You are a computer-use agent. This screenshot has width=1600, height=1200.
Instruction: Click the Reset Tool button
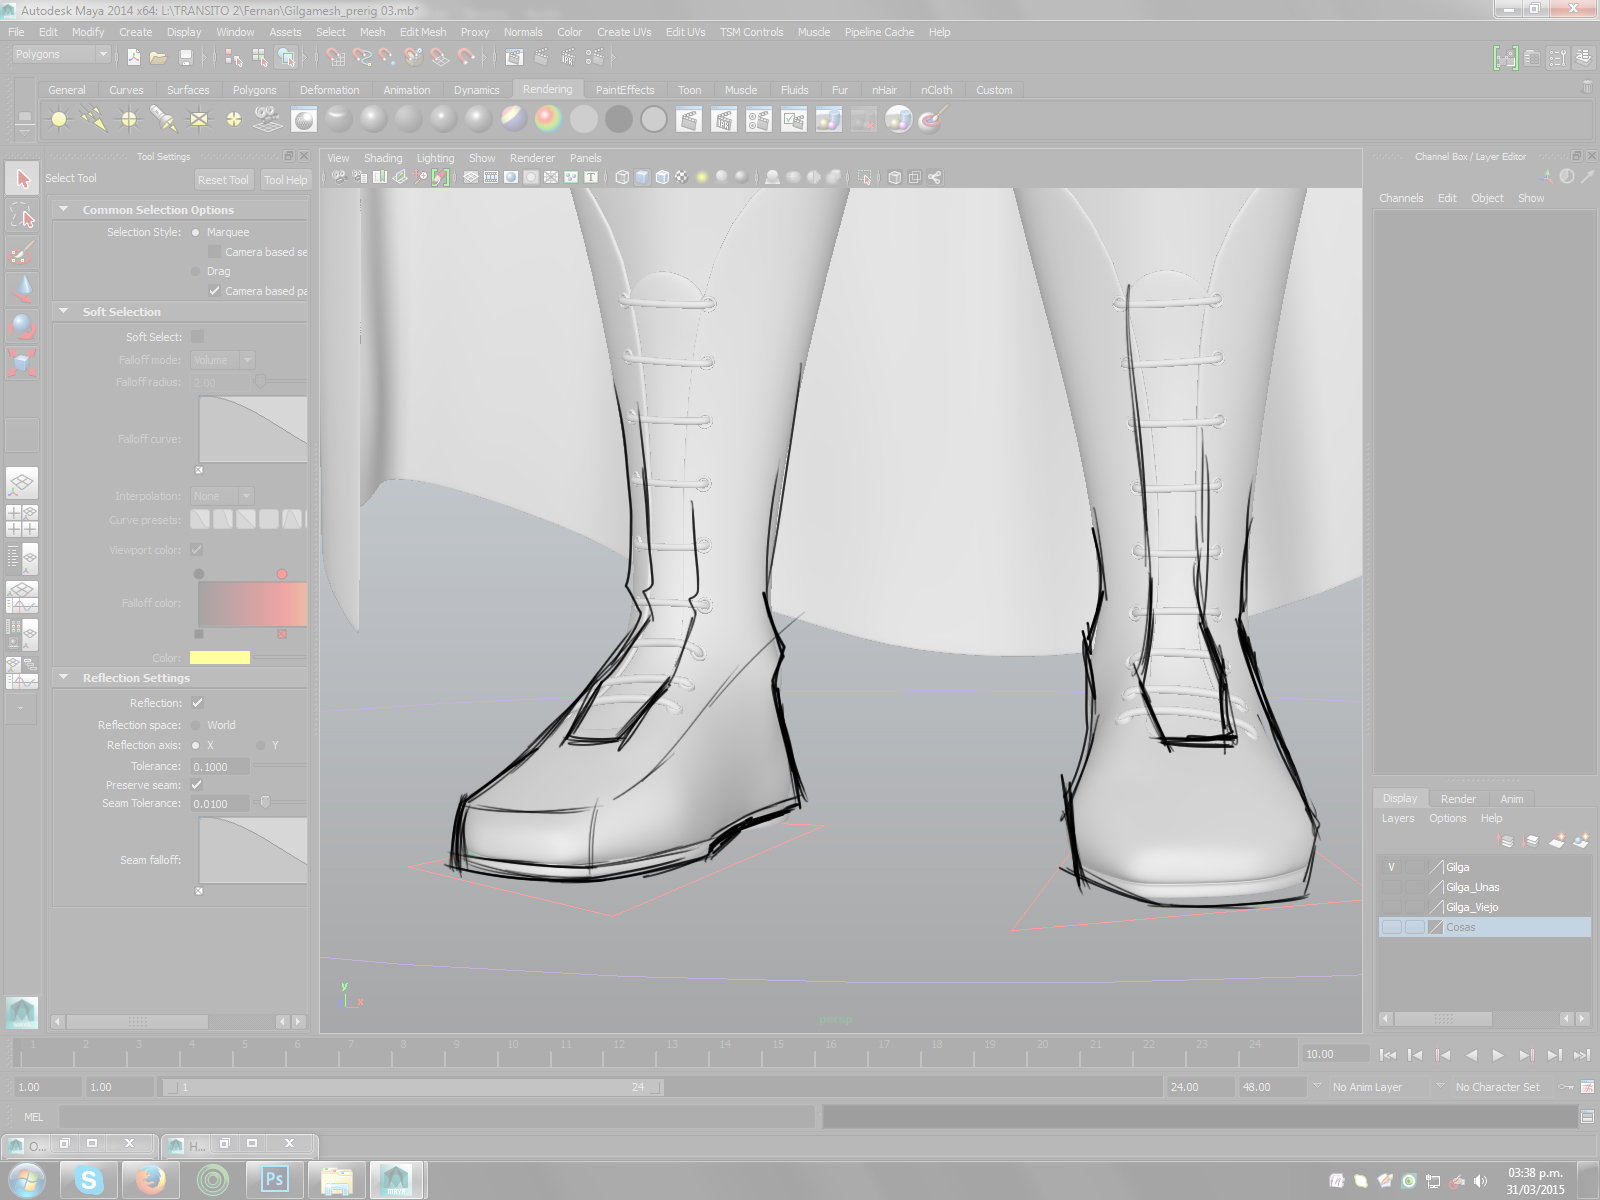click(222, 180)
